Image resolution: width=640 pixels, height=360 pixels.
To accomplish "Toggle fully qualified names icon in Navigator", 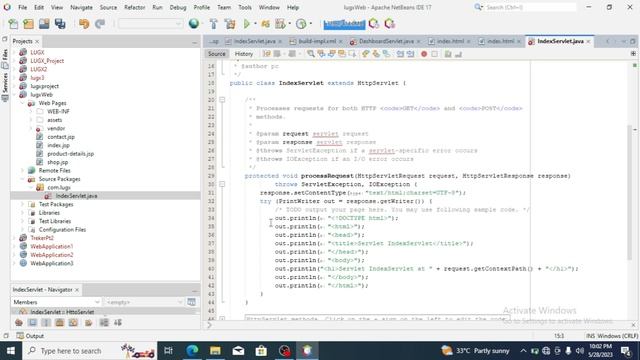I will point(89,323).
